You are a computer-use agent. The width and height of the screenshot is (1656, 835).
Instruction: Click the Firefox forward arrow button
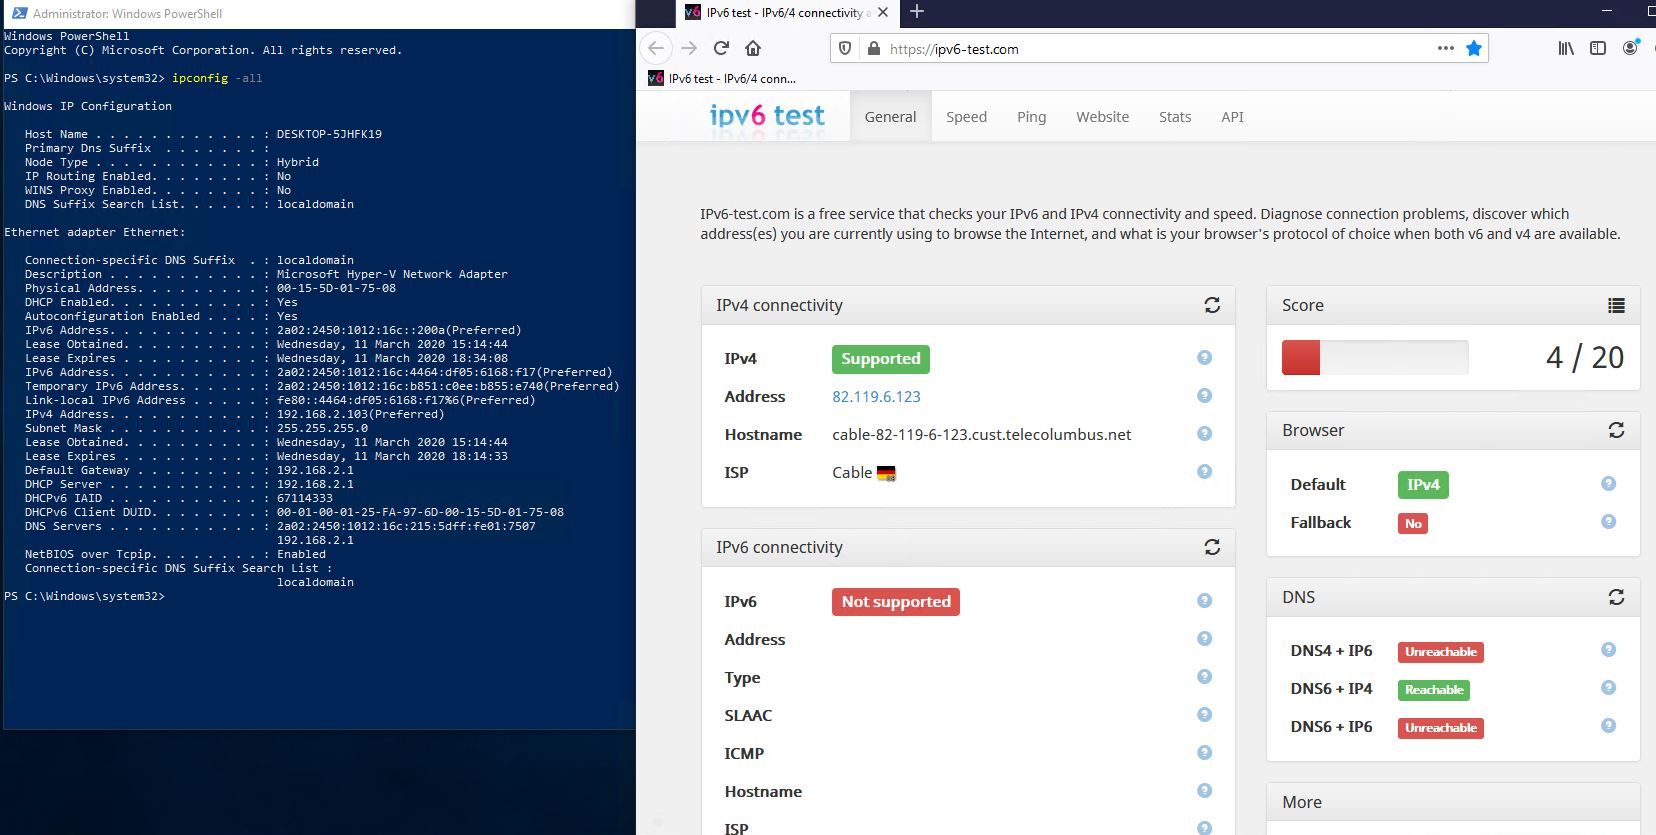[x=689, y=48]
